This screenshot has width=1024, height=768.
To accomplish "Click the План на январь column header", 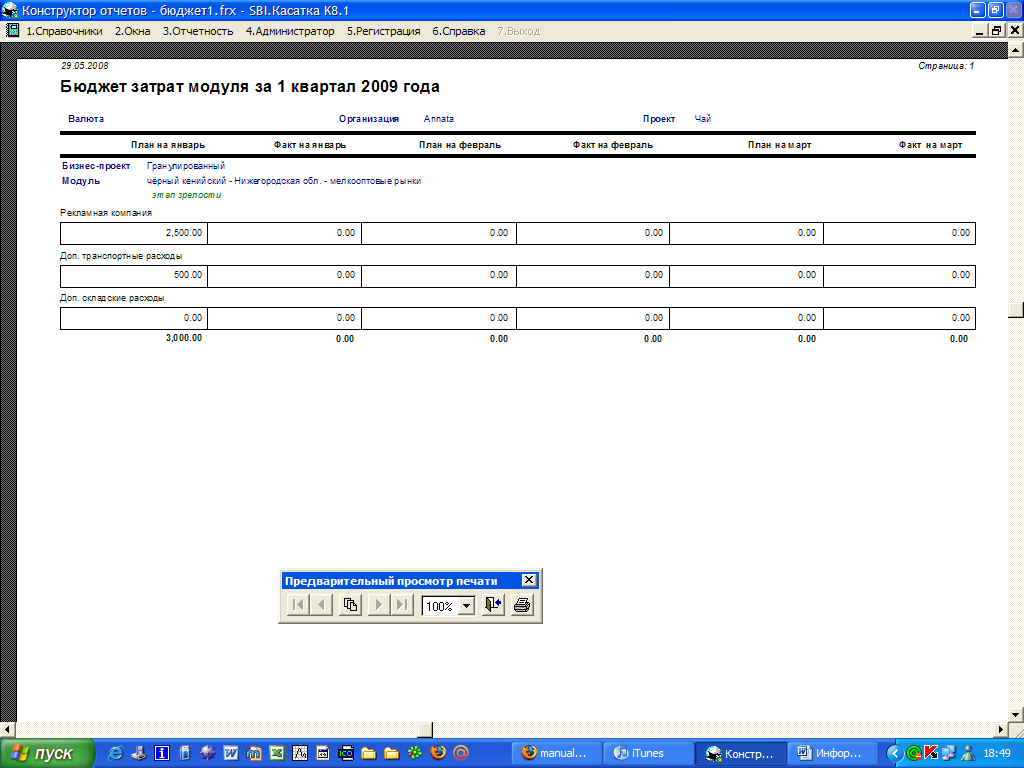I will click(x=168, y=145).
